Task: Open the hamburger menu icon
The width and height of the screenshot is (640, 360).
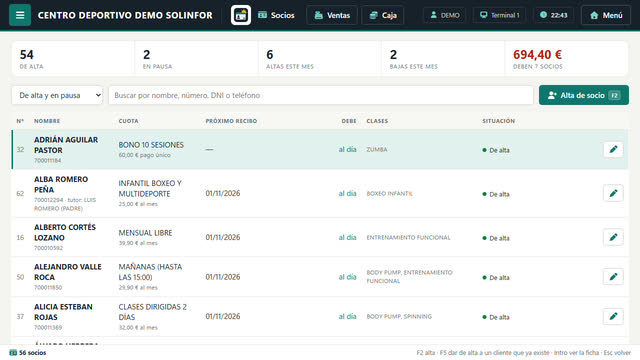Action: 20,15
